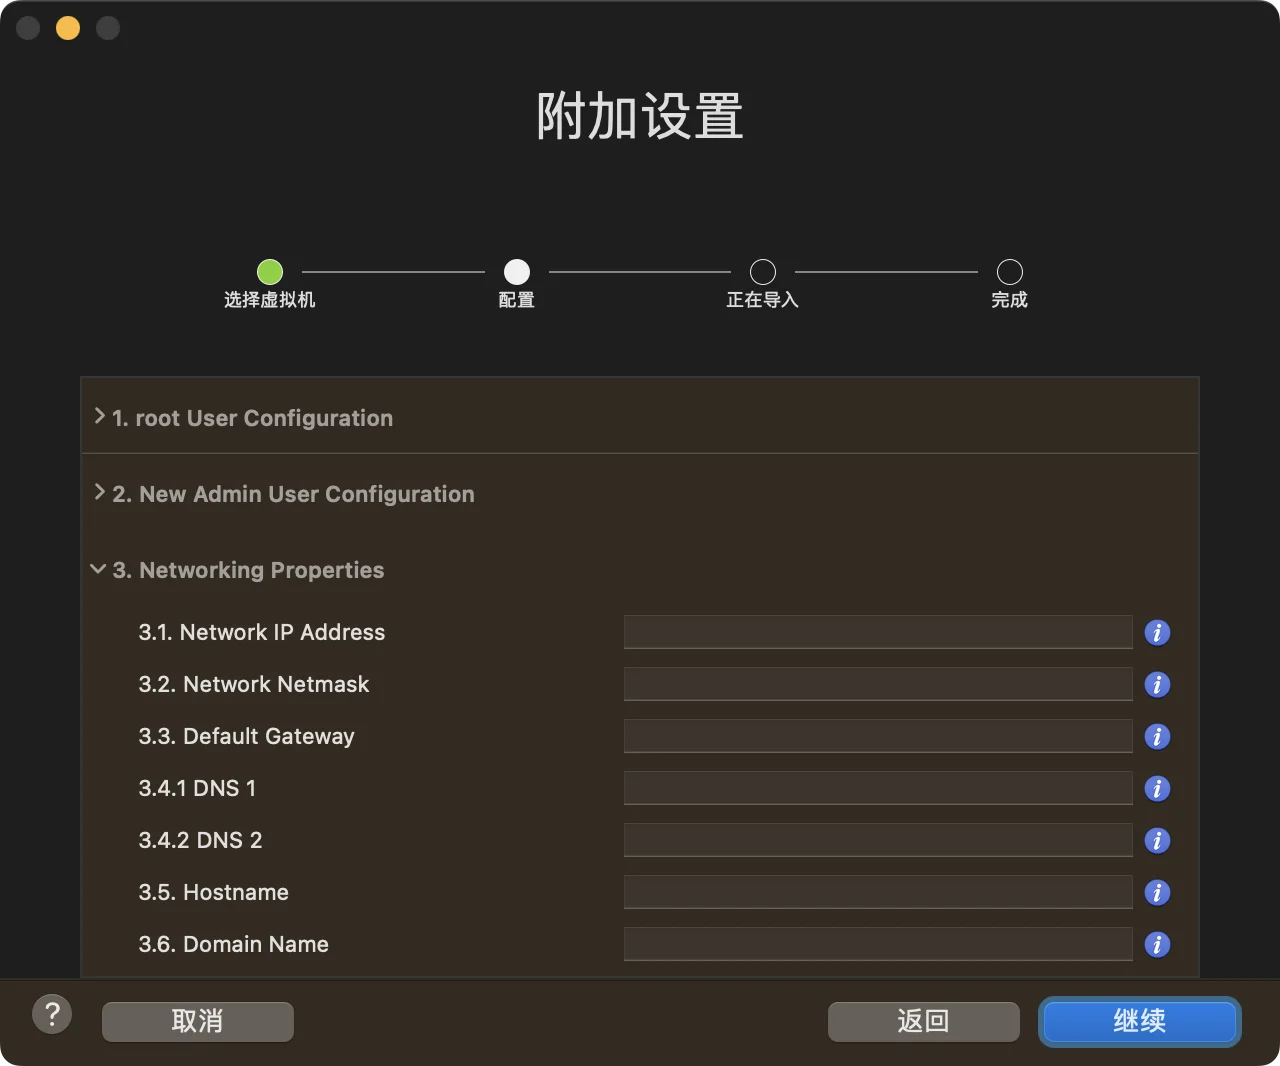
Task: Show info for the DNS 1 field
Action: pos(1157,788)
